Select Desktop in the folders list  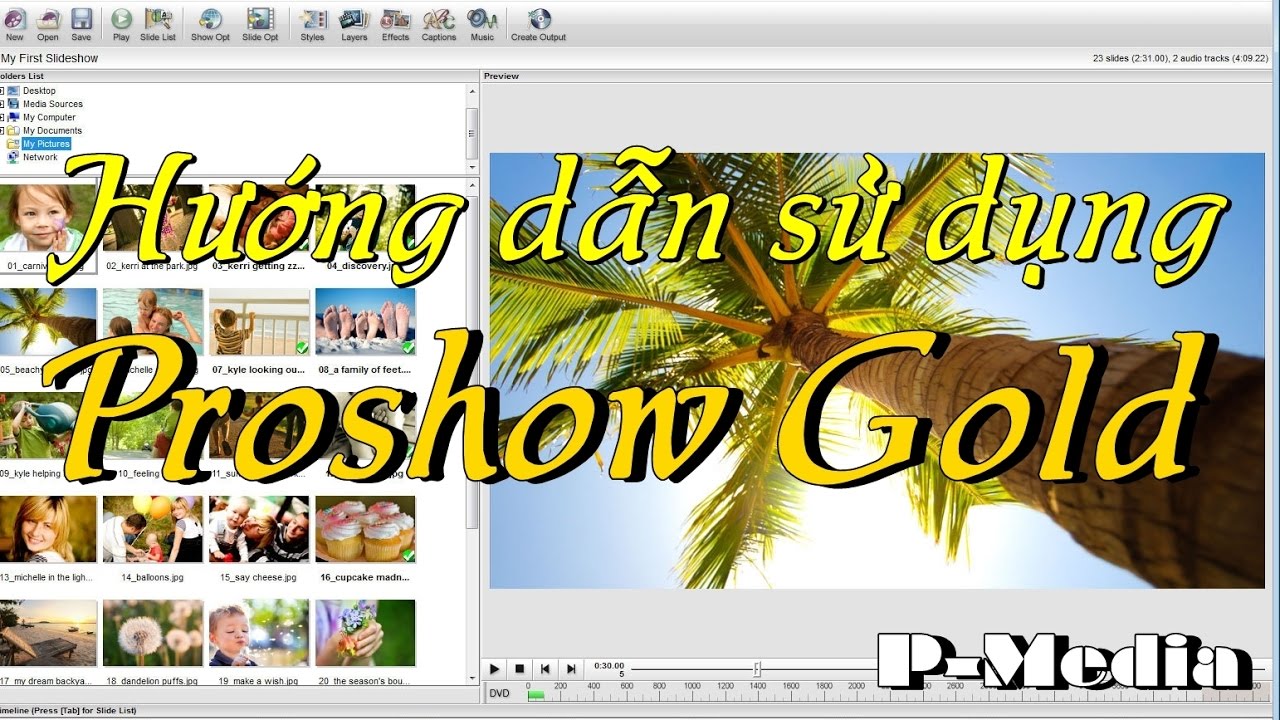[x=39, y=91]
